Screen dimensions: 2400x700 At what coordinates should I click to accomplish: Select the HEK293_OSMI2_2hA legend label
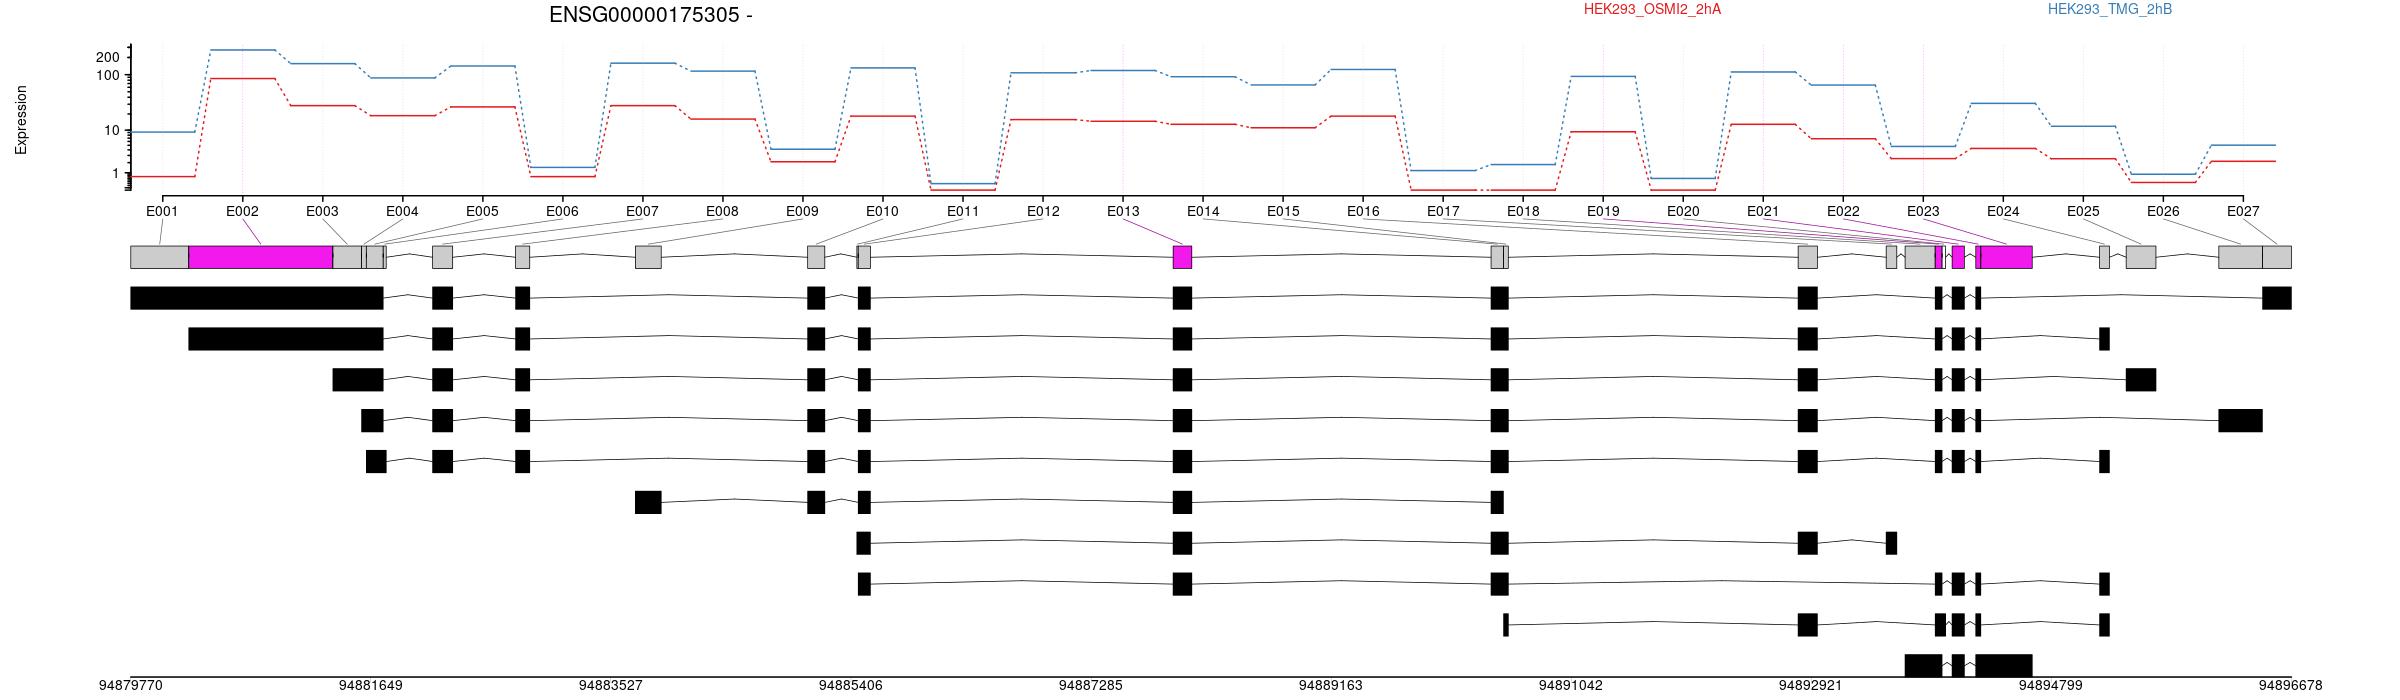click(x=1652, y=9)
